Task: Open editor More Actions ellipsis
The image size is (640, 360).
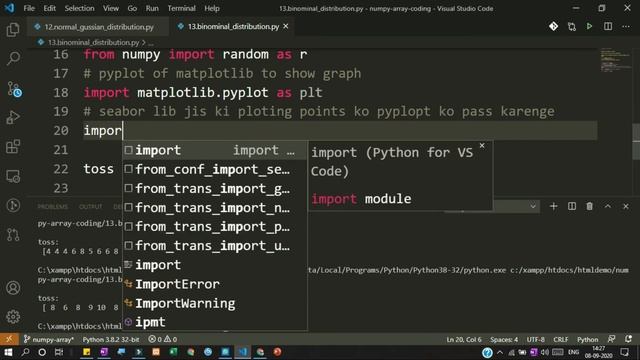Action: [x=626, y=27]
